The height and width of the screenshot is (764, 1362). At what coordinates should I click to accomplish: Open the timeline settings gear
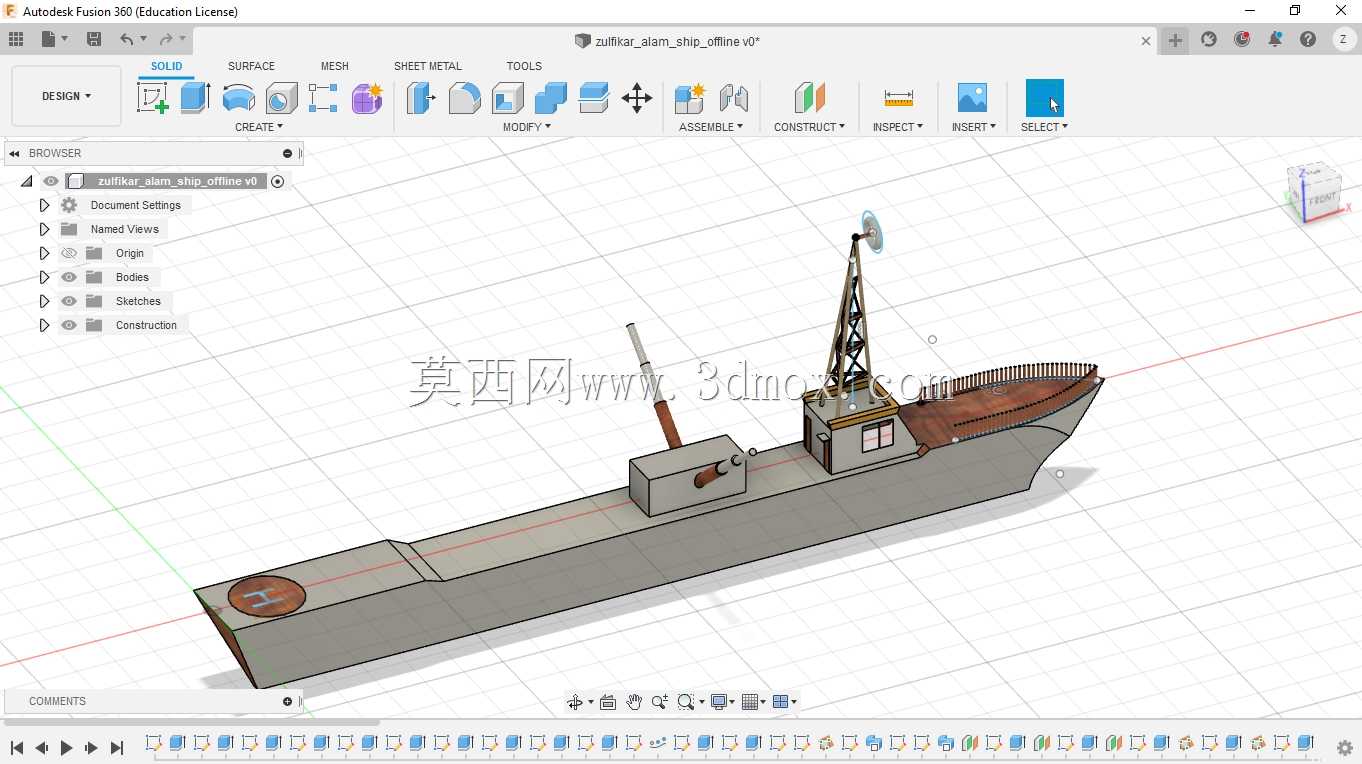pyautogui.click(x=1345, y=748)
